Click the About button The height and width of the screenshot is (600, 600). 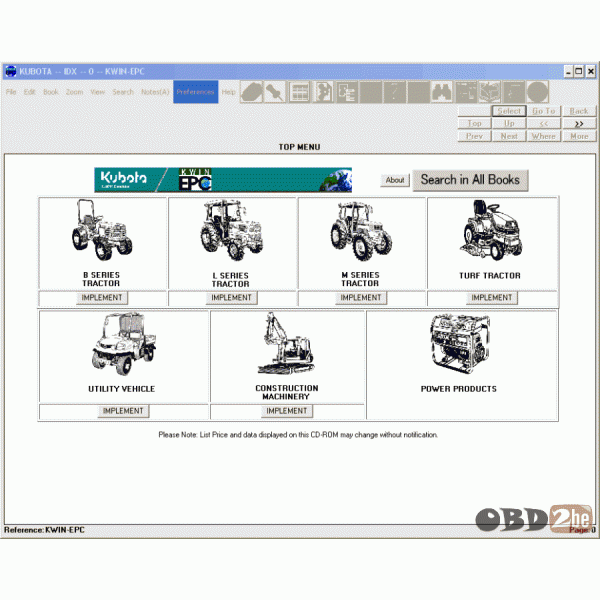click(x=395, y=180)
